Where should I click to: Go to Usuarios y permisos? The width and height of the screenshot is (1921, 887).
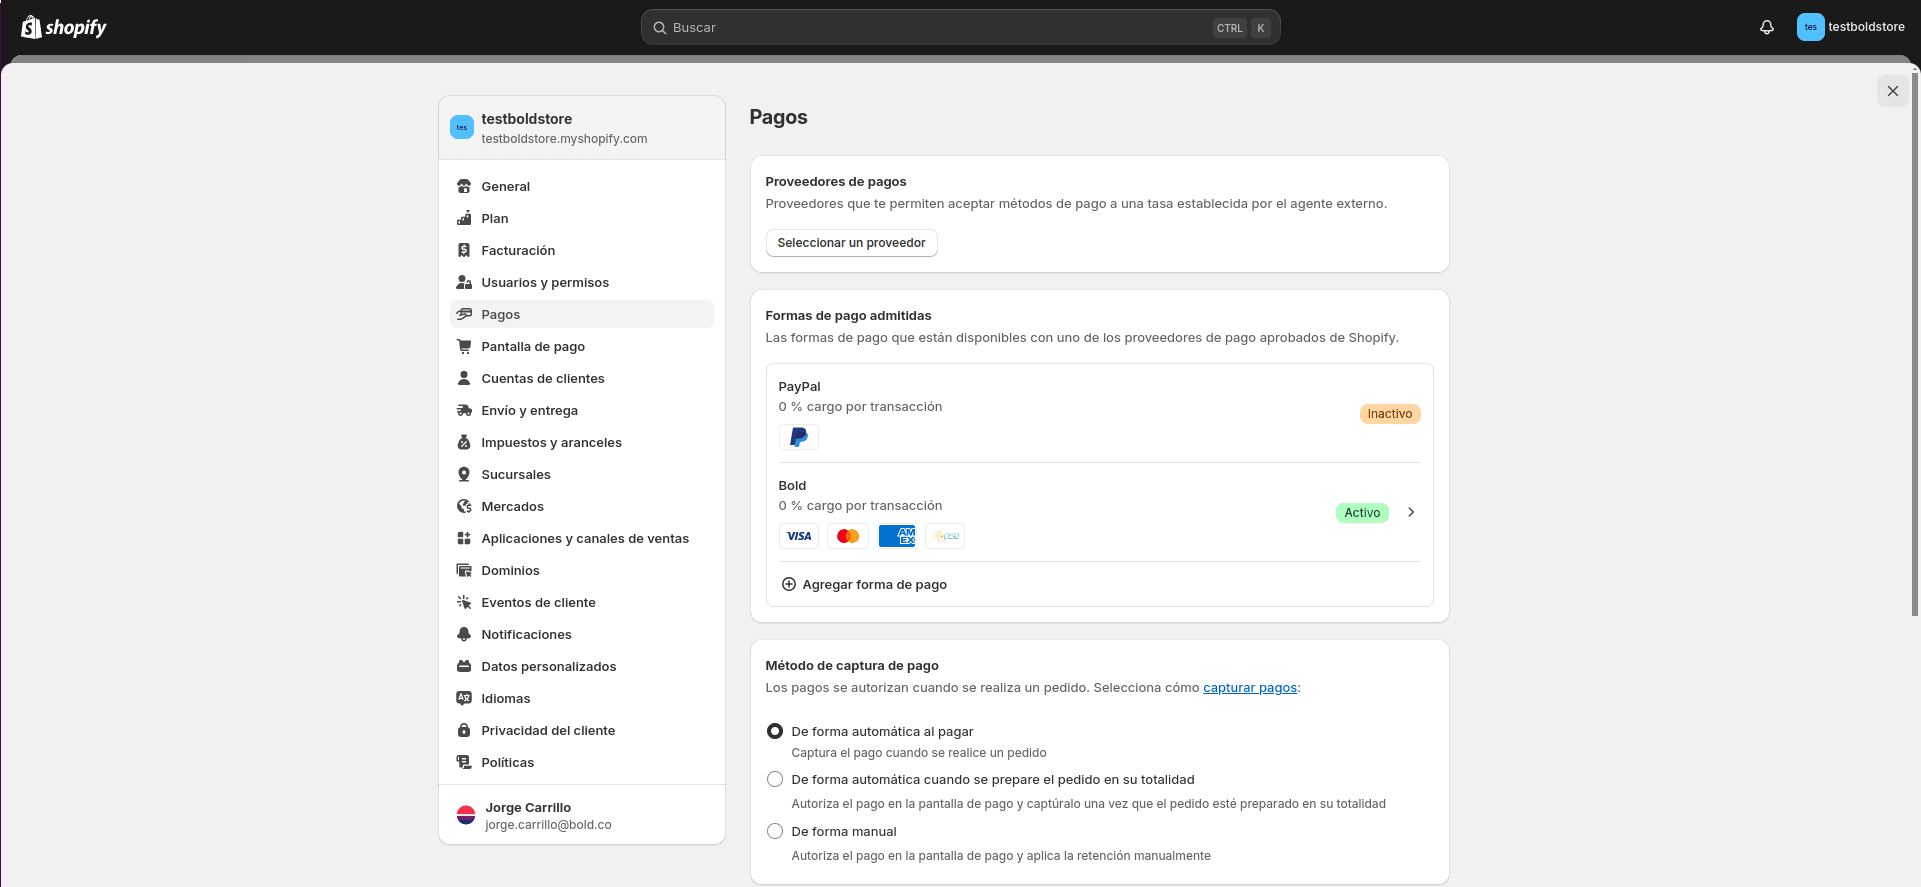click(545, 282)
